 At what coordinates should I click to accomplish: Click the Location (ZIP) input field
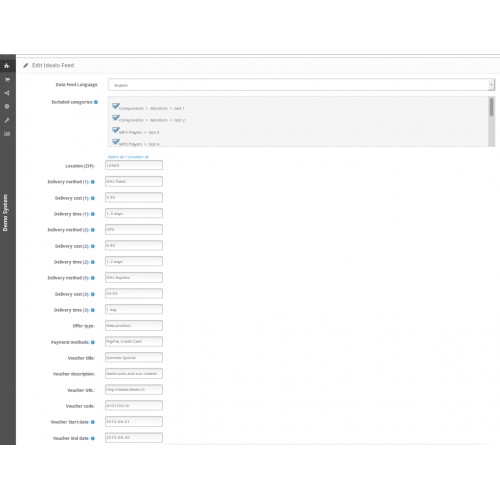point(134,165)
